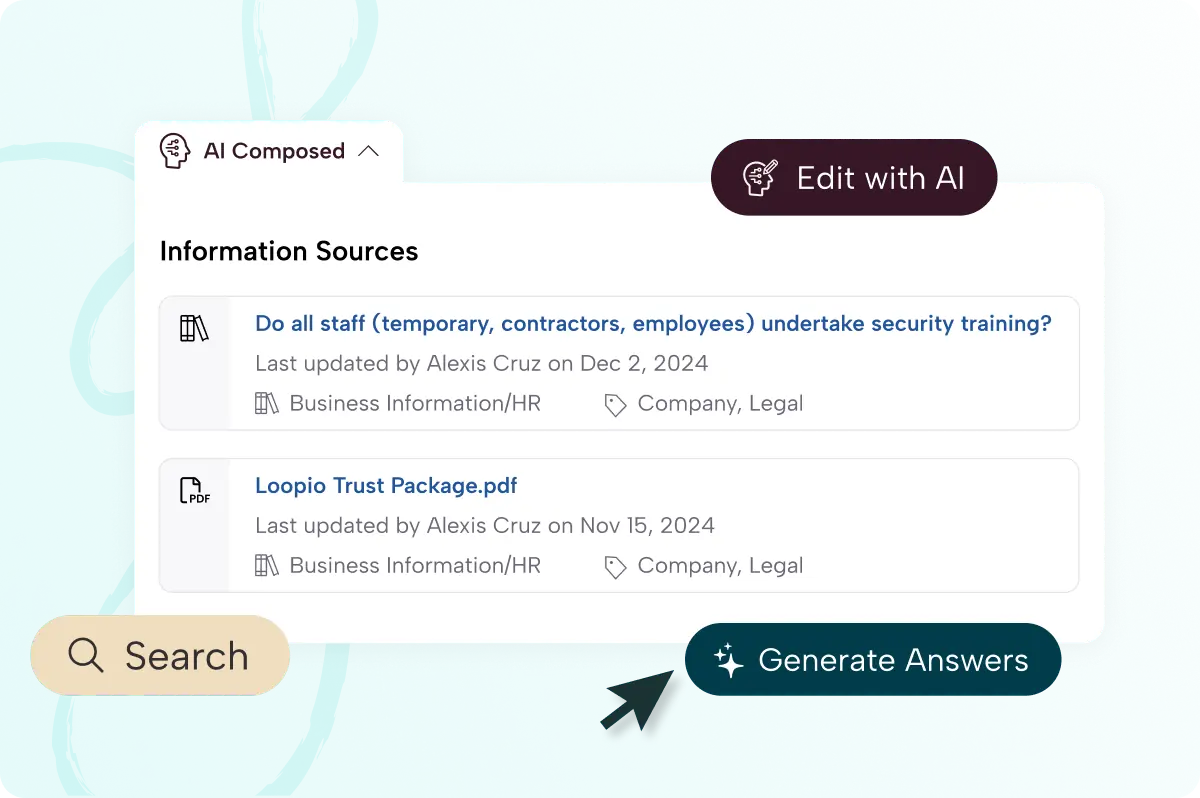Viewport: 1200px width, 798px height.
Task: Click the sparkle icon in Generate Answers
Action: point(729,661)
